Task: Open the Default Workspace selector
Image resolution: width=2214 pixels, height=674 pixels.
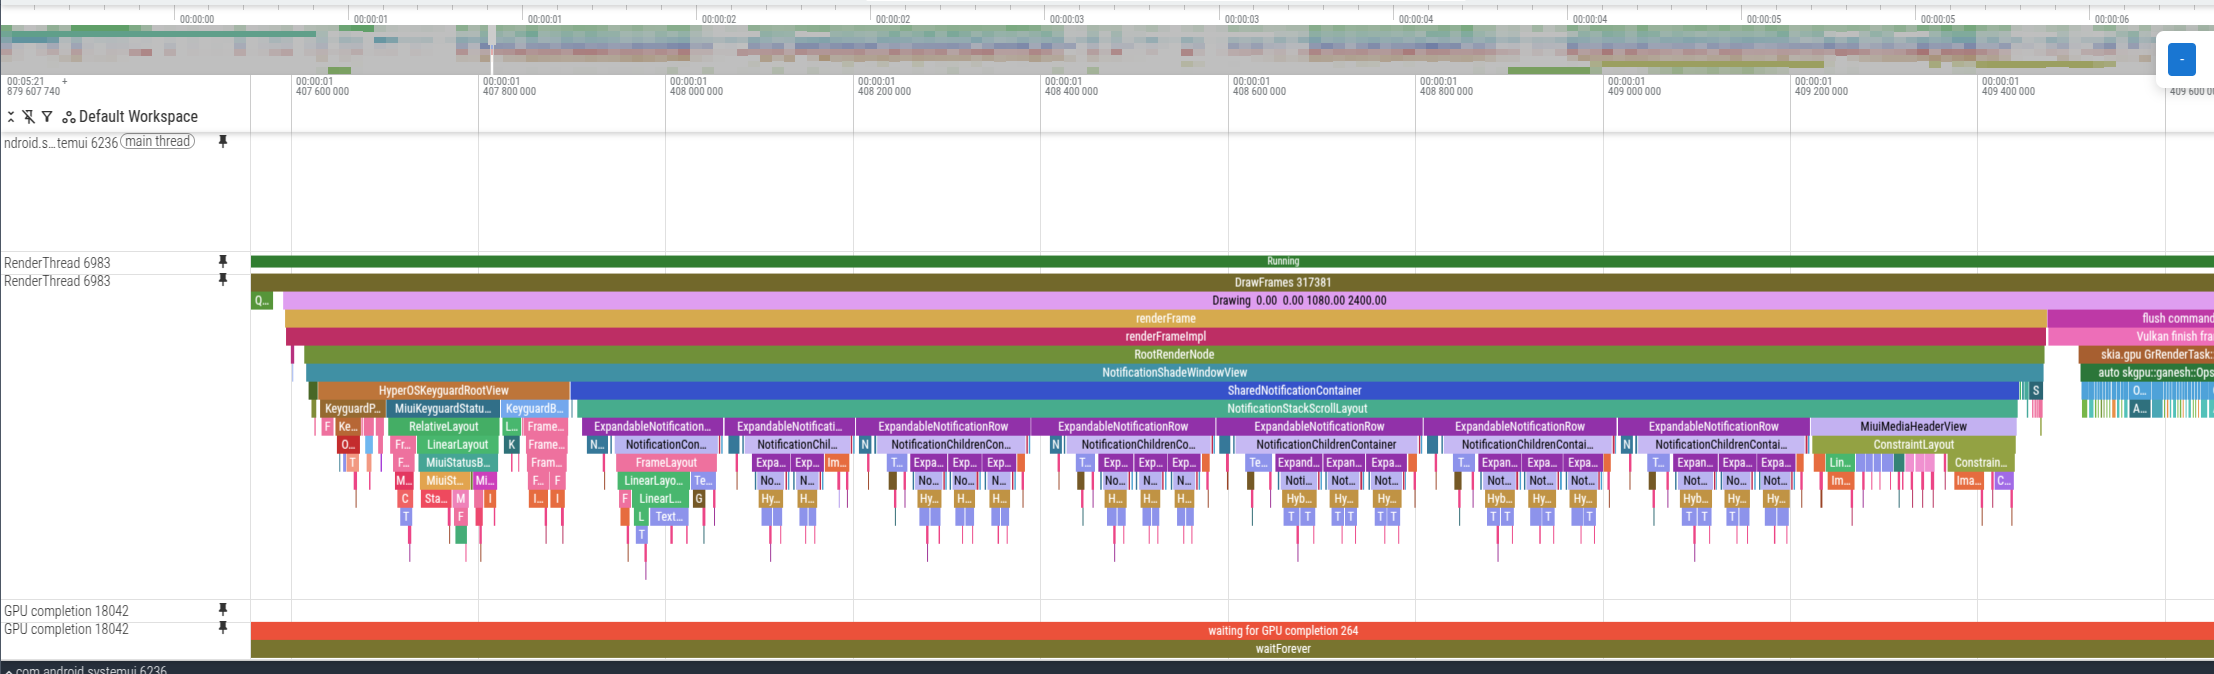Action: point(138,117)
